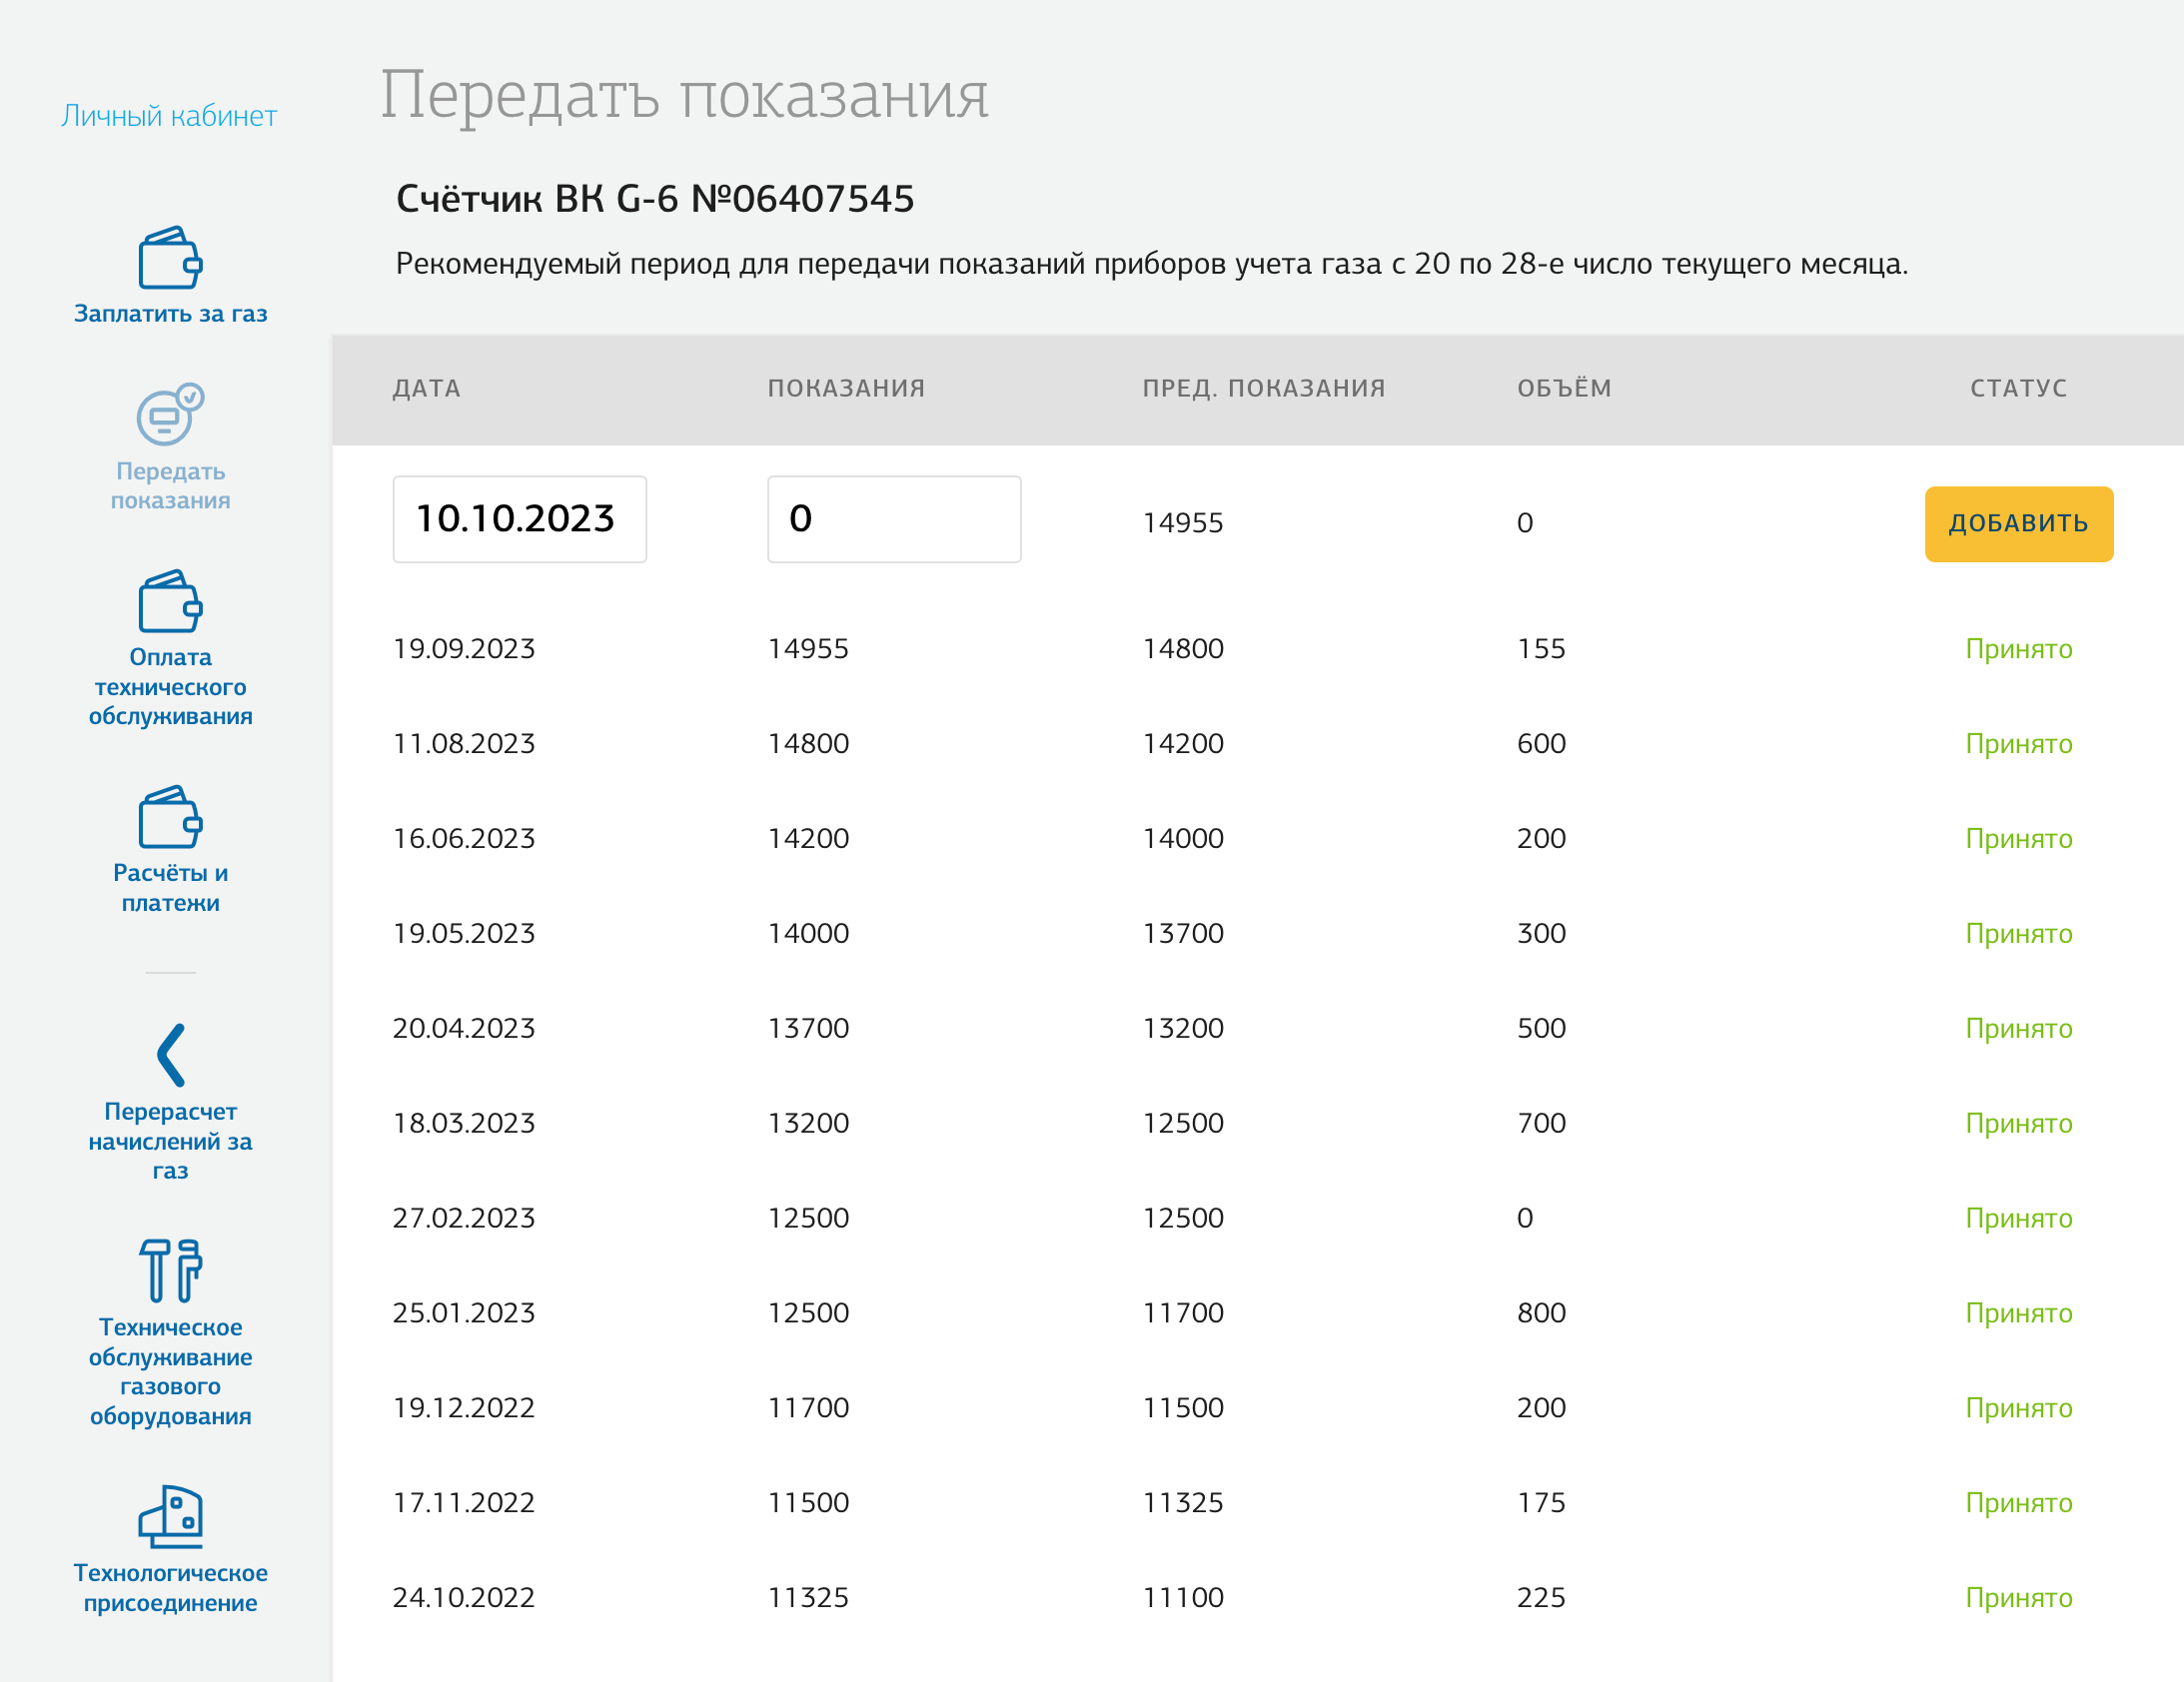This screenshot has width=2184, height=1682.
Task: Click the recommended period notice text
Action: tap(1152, 264)
